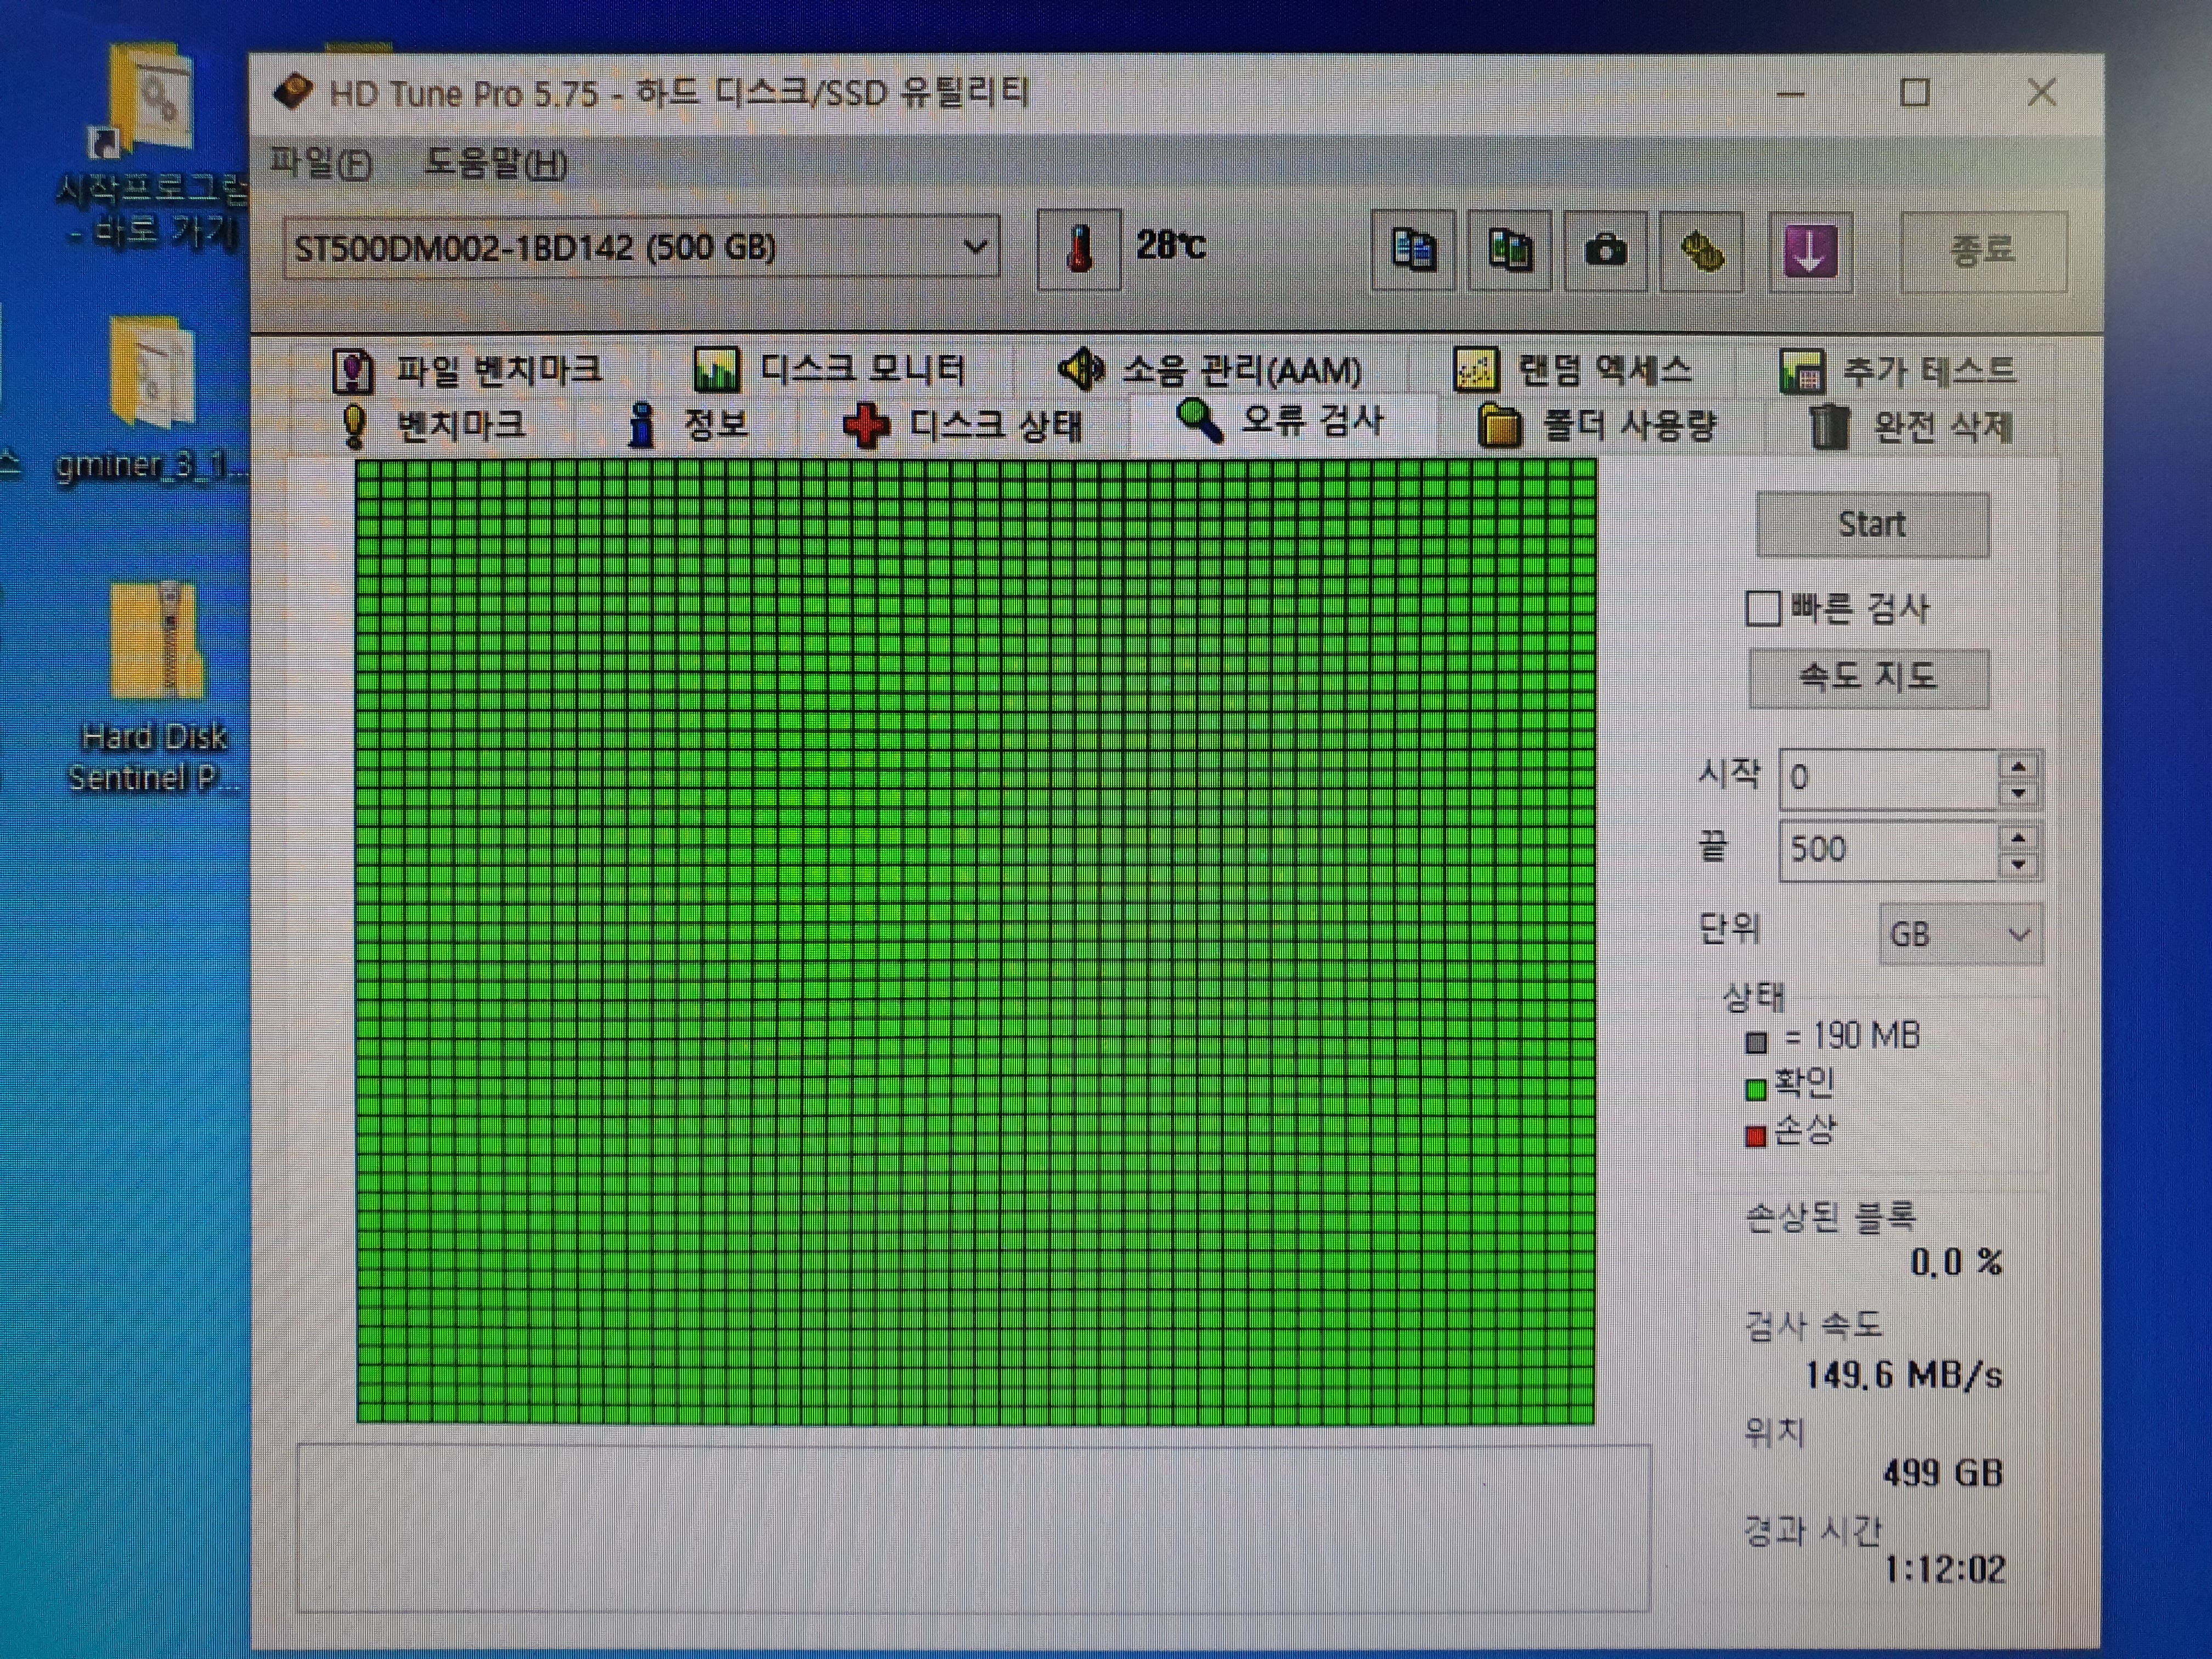Minimize the HD Tune Pro window
The width and height of the screenshot is (2212, 1659).
point(1790,95)
